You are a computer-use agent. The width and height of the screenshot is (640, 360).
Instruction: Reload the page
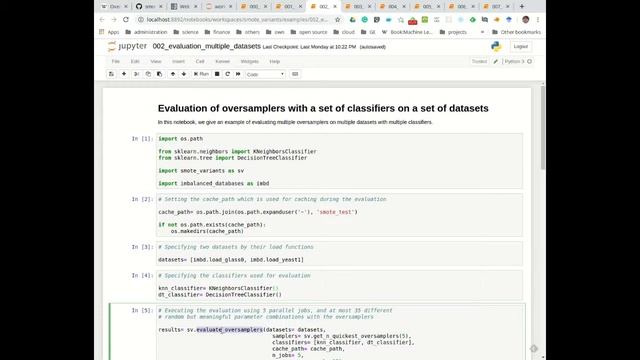(126, 20)
